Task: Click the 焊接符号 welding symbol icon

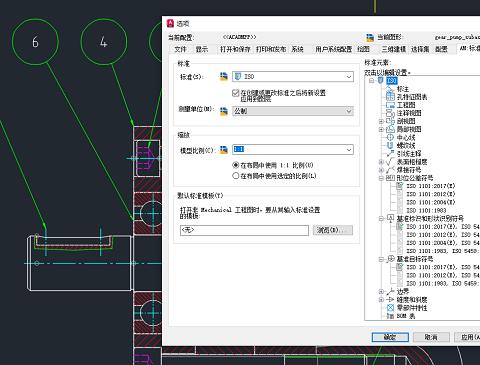Action: 390,170
